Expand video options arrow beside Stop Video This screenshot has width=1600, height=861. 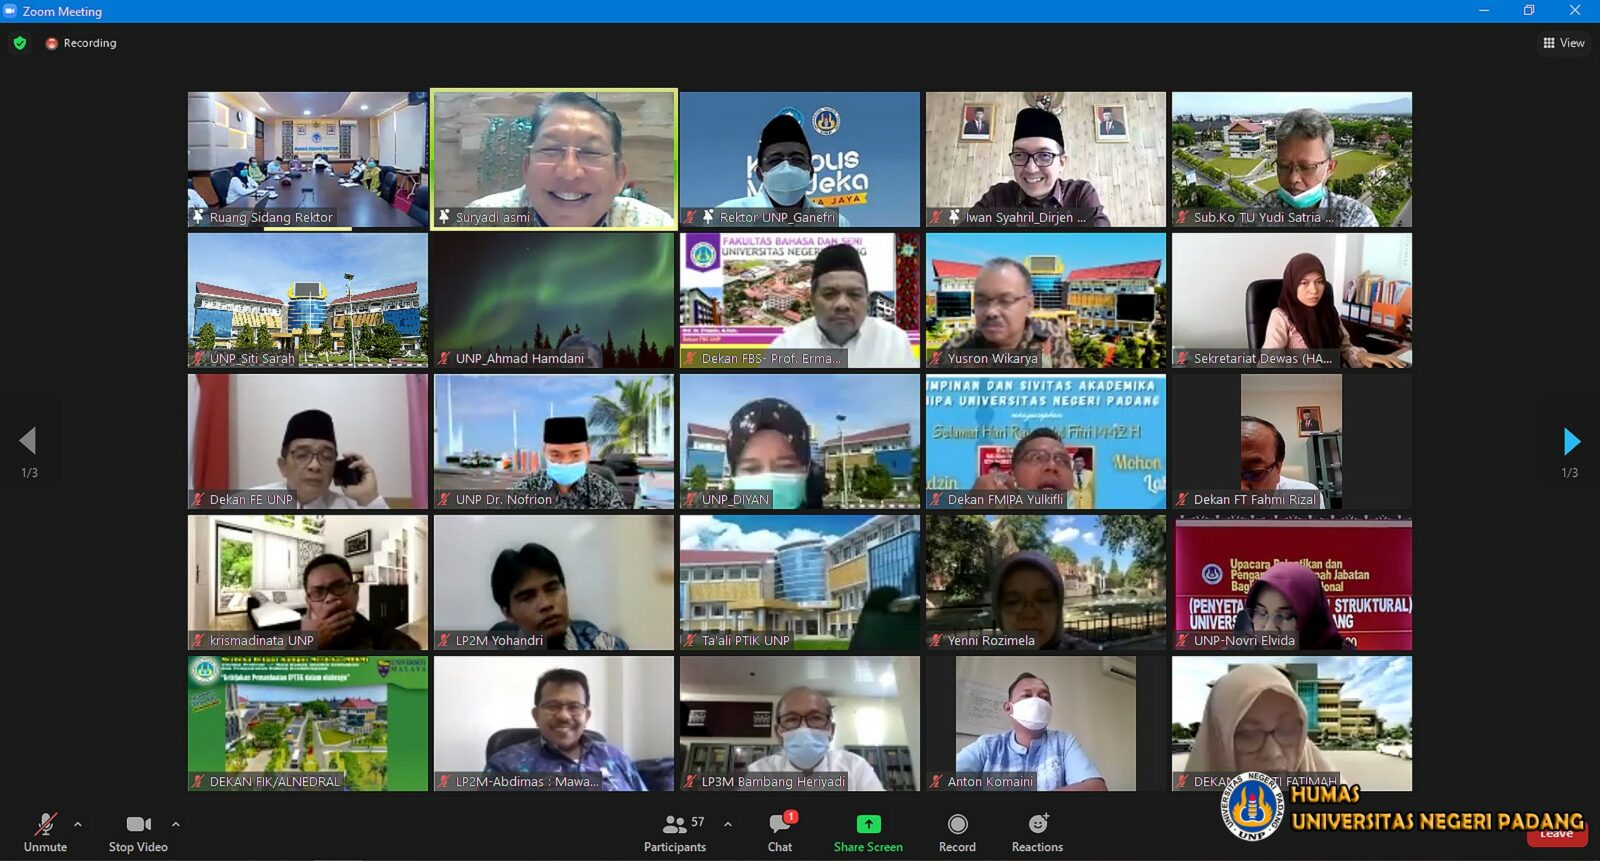[x=176, y=825]
